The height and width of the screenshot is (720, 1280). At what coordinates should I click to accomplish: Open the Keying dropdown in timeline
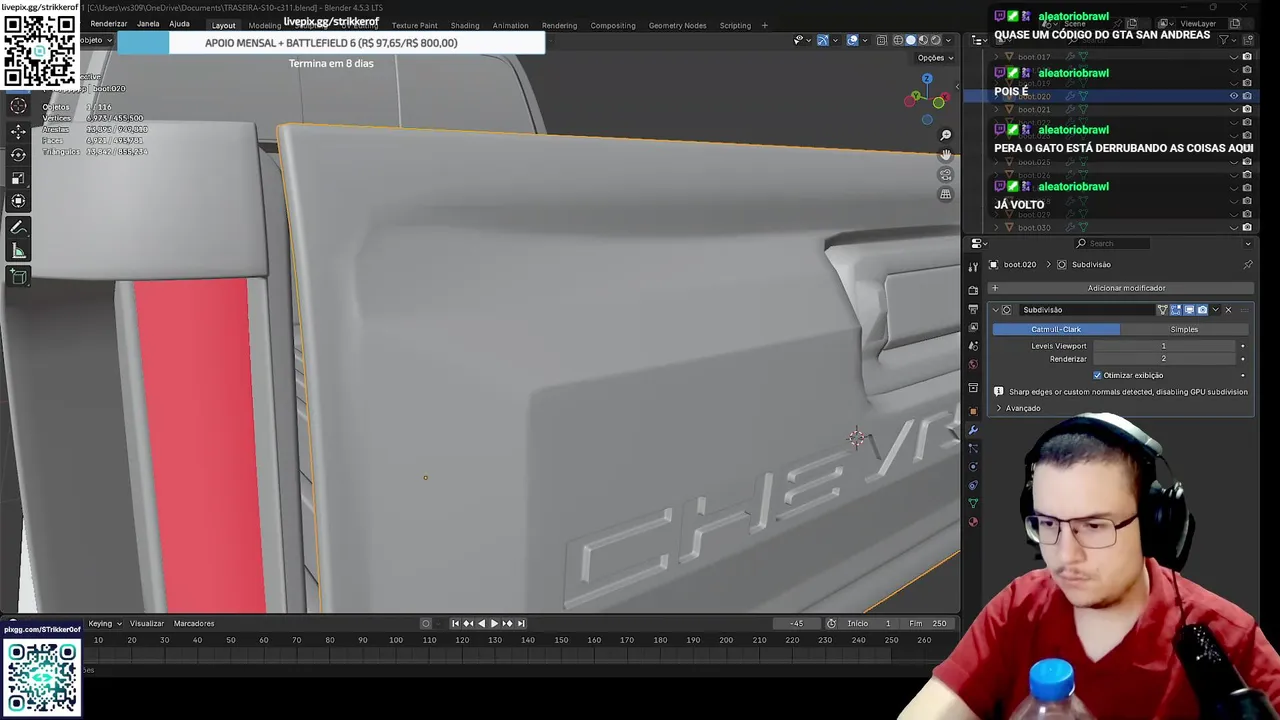click(x=104, y=623)
